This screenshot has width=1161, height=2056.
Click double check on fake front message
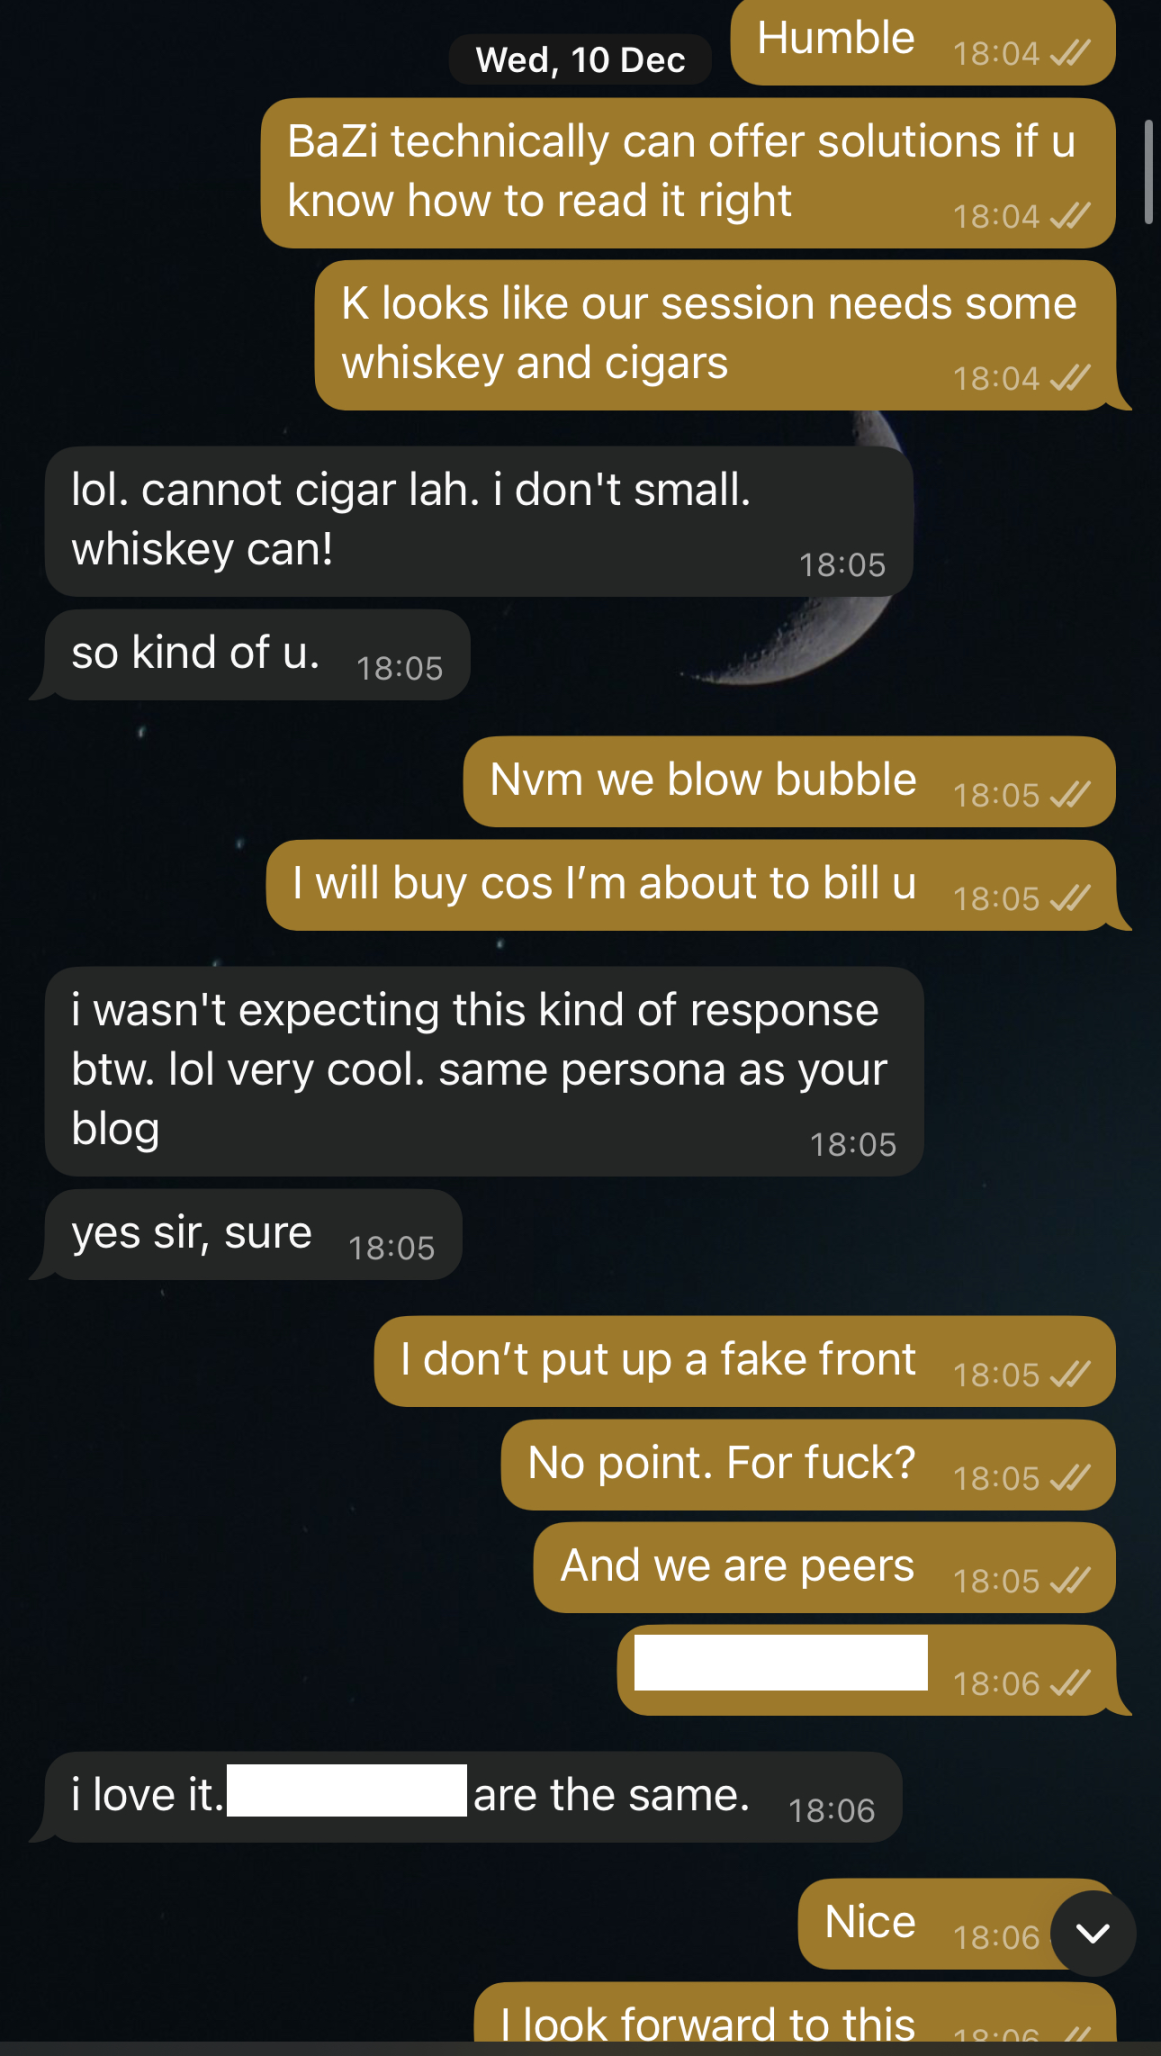pyautogui.click(x=1070, y=1375)
